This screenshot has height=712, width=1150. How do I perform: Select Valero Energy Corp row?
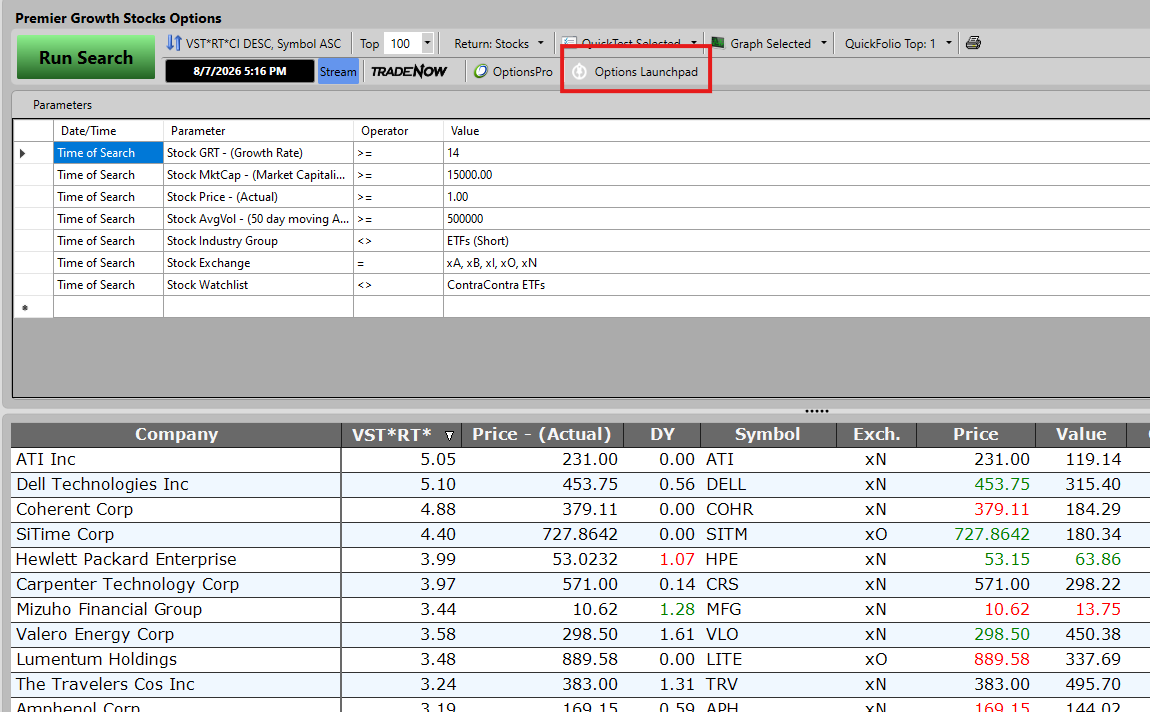click(x=580, y=634)
